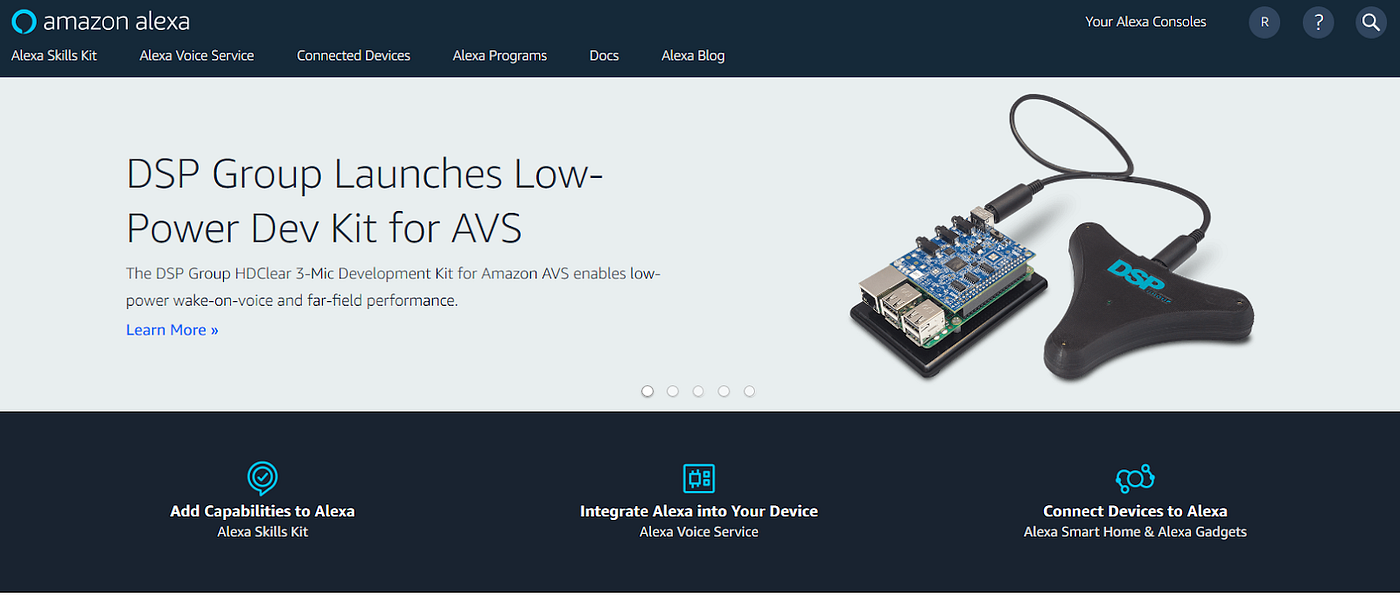1400x613 pixels.
Task: Open the Alexa Skills Kit menu
Action: click(54, 56)
